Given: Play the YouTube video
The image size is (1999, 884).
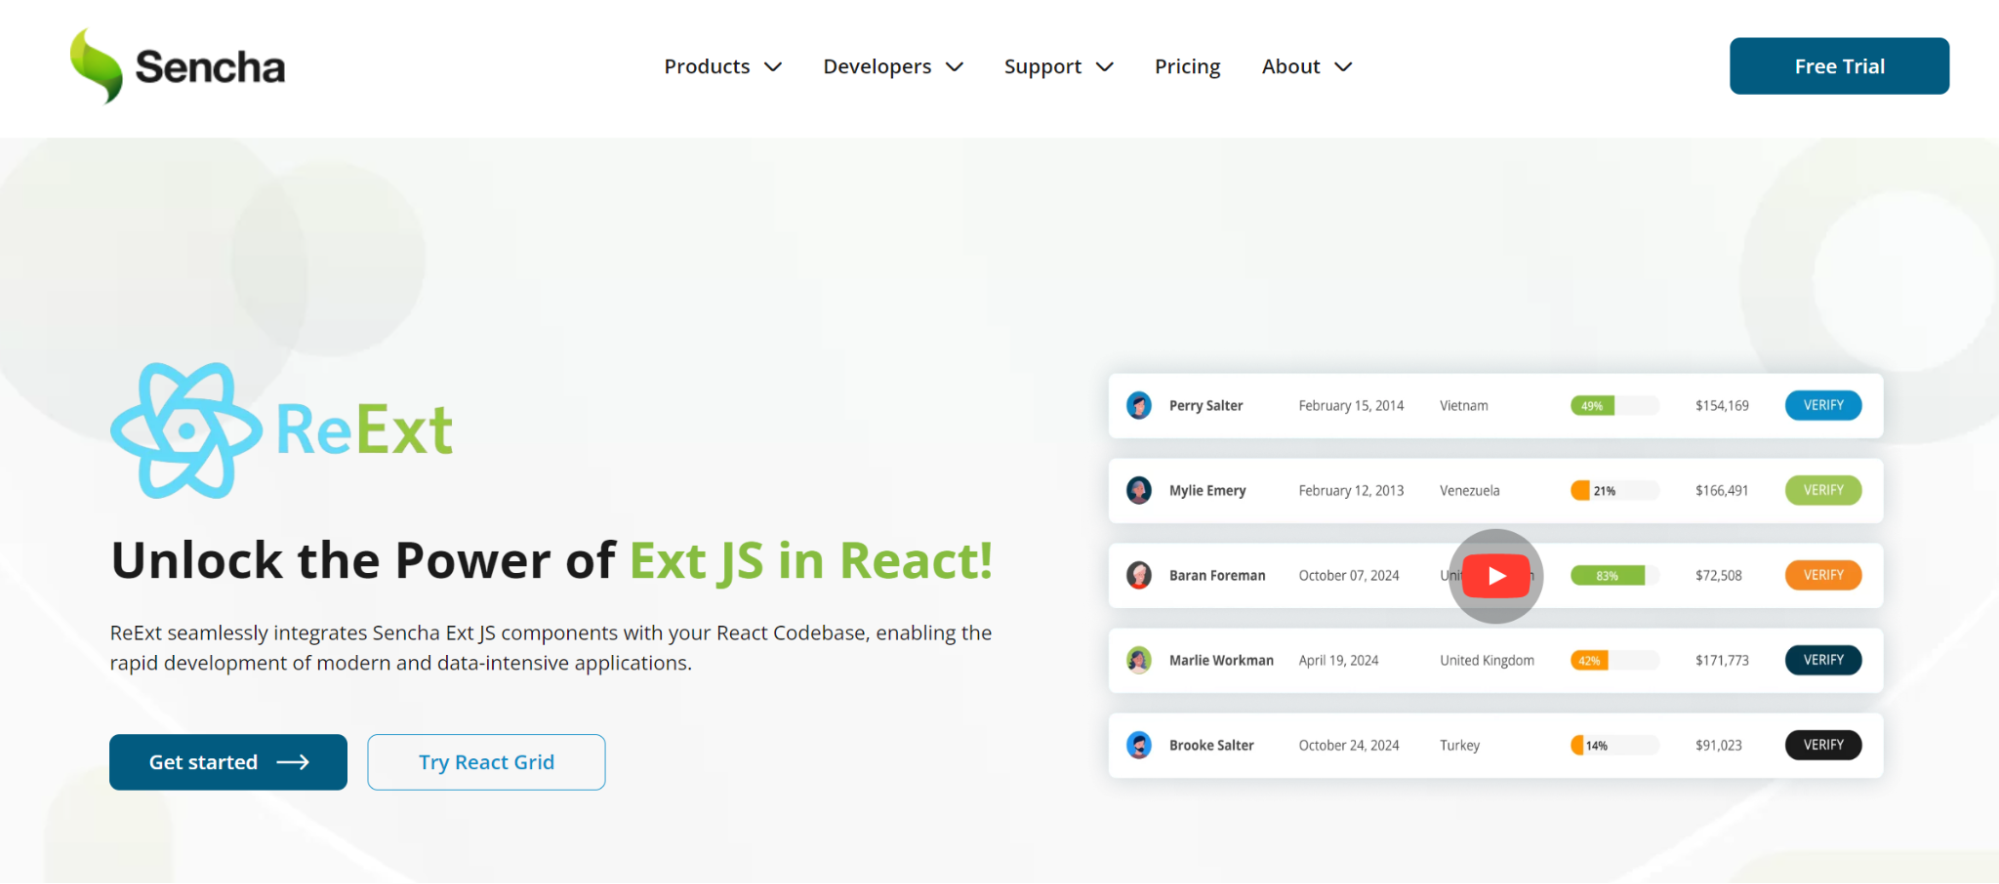Looking at the screenshot, I should pos(1496,576).
